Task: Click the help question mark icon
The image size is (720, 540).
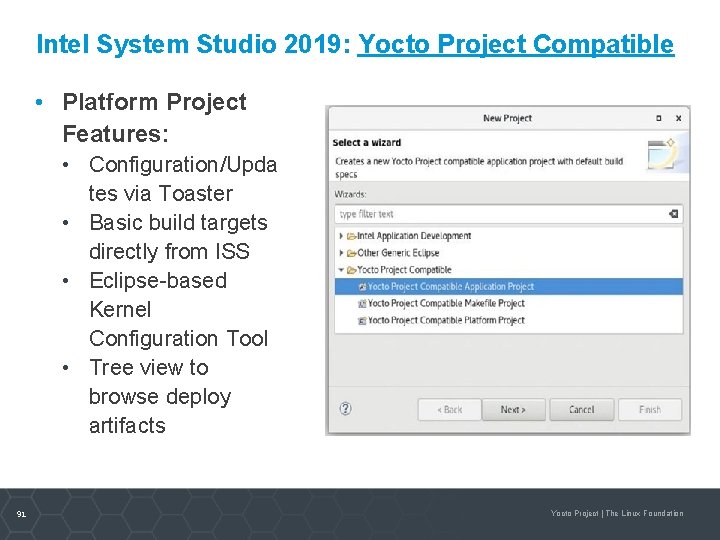Action: click(x=345, y=409)
